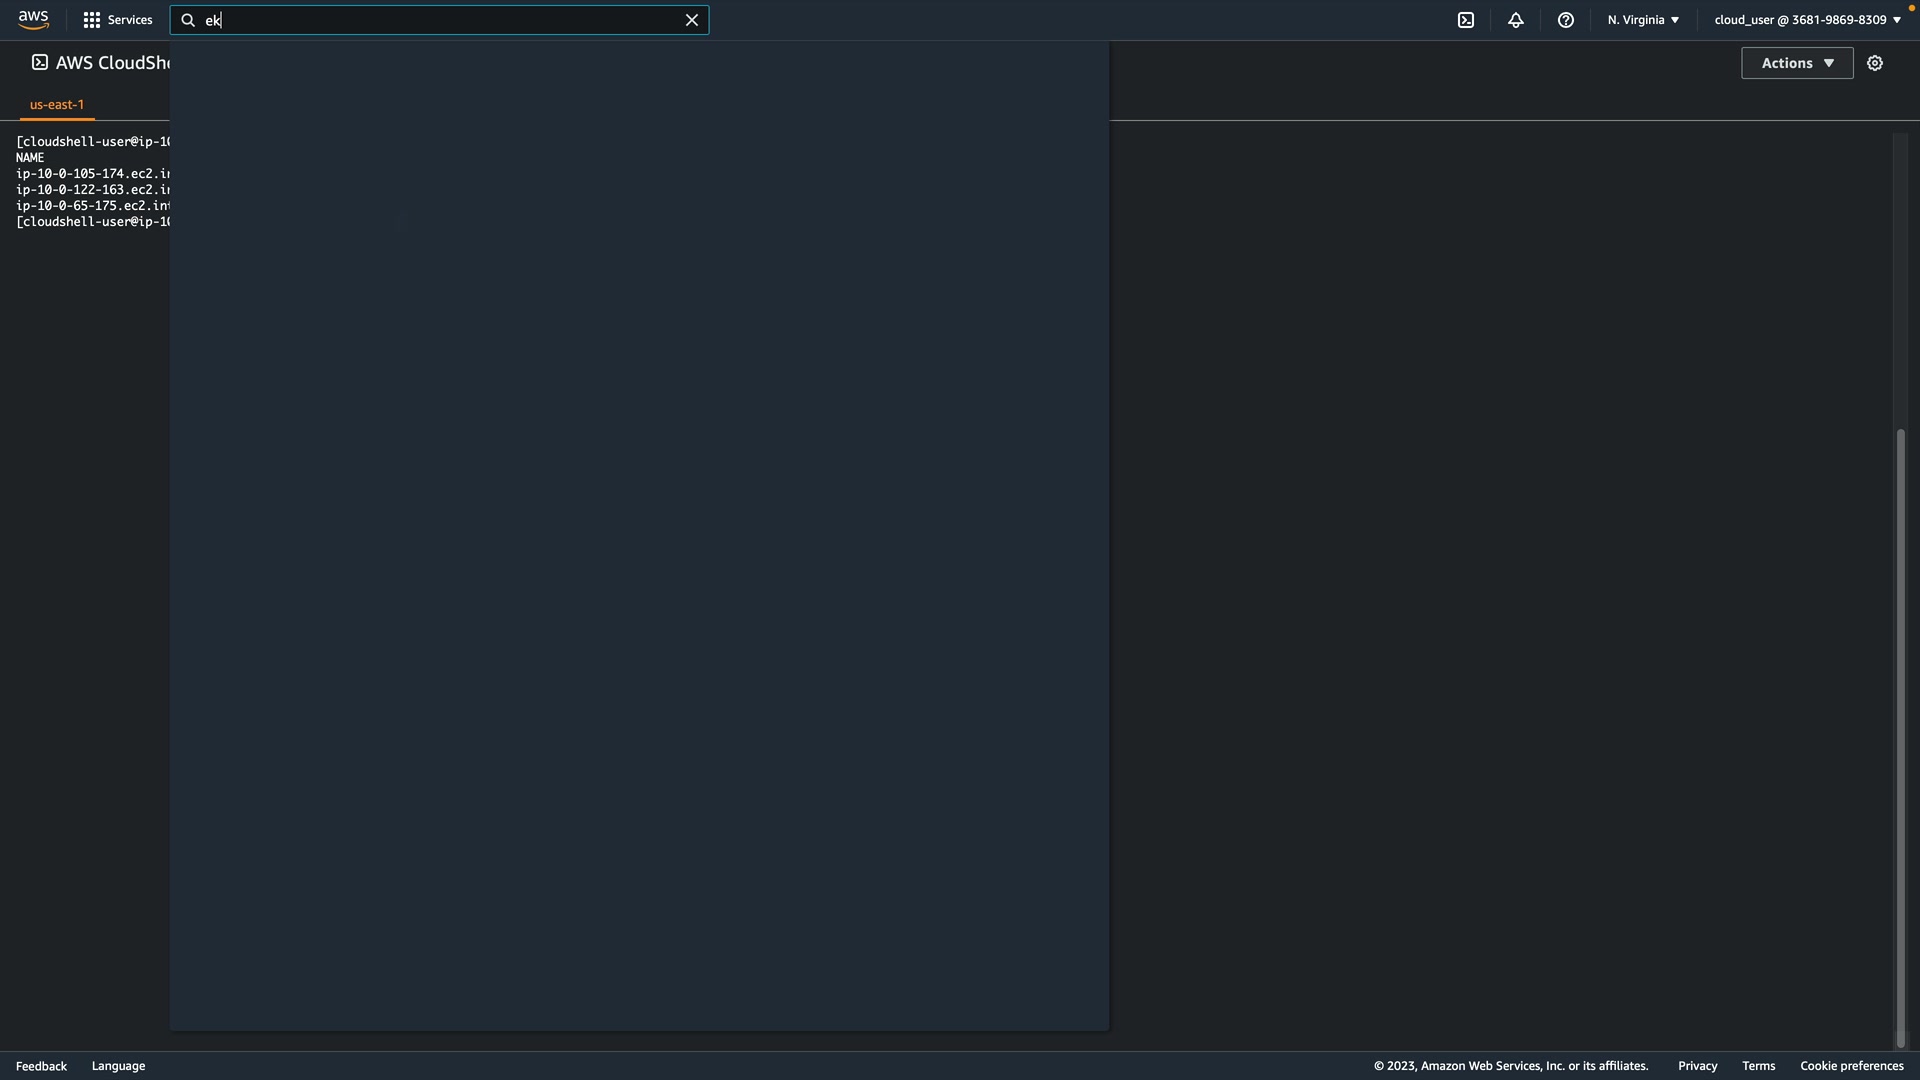1920x1080 pixels.
Task: Click into the search input field
Action: pos(440,20)
